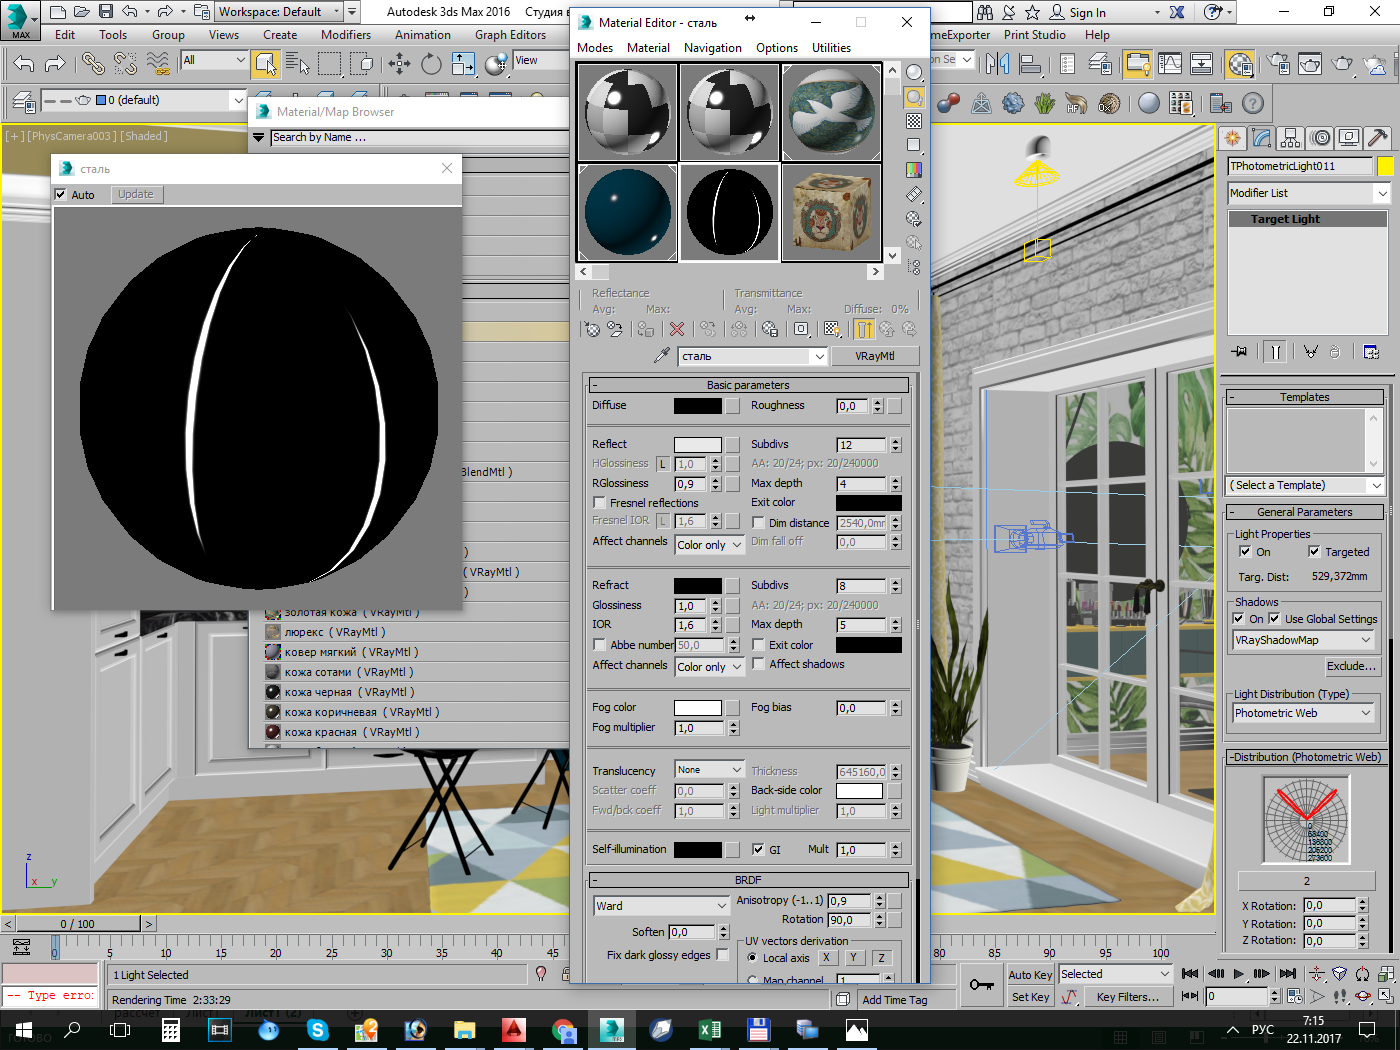The image size is (1400, 1050).
Task: Click the Select and Rotate tool
Action: [431, 64]
